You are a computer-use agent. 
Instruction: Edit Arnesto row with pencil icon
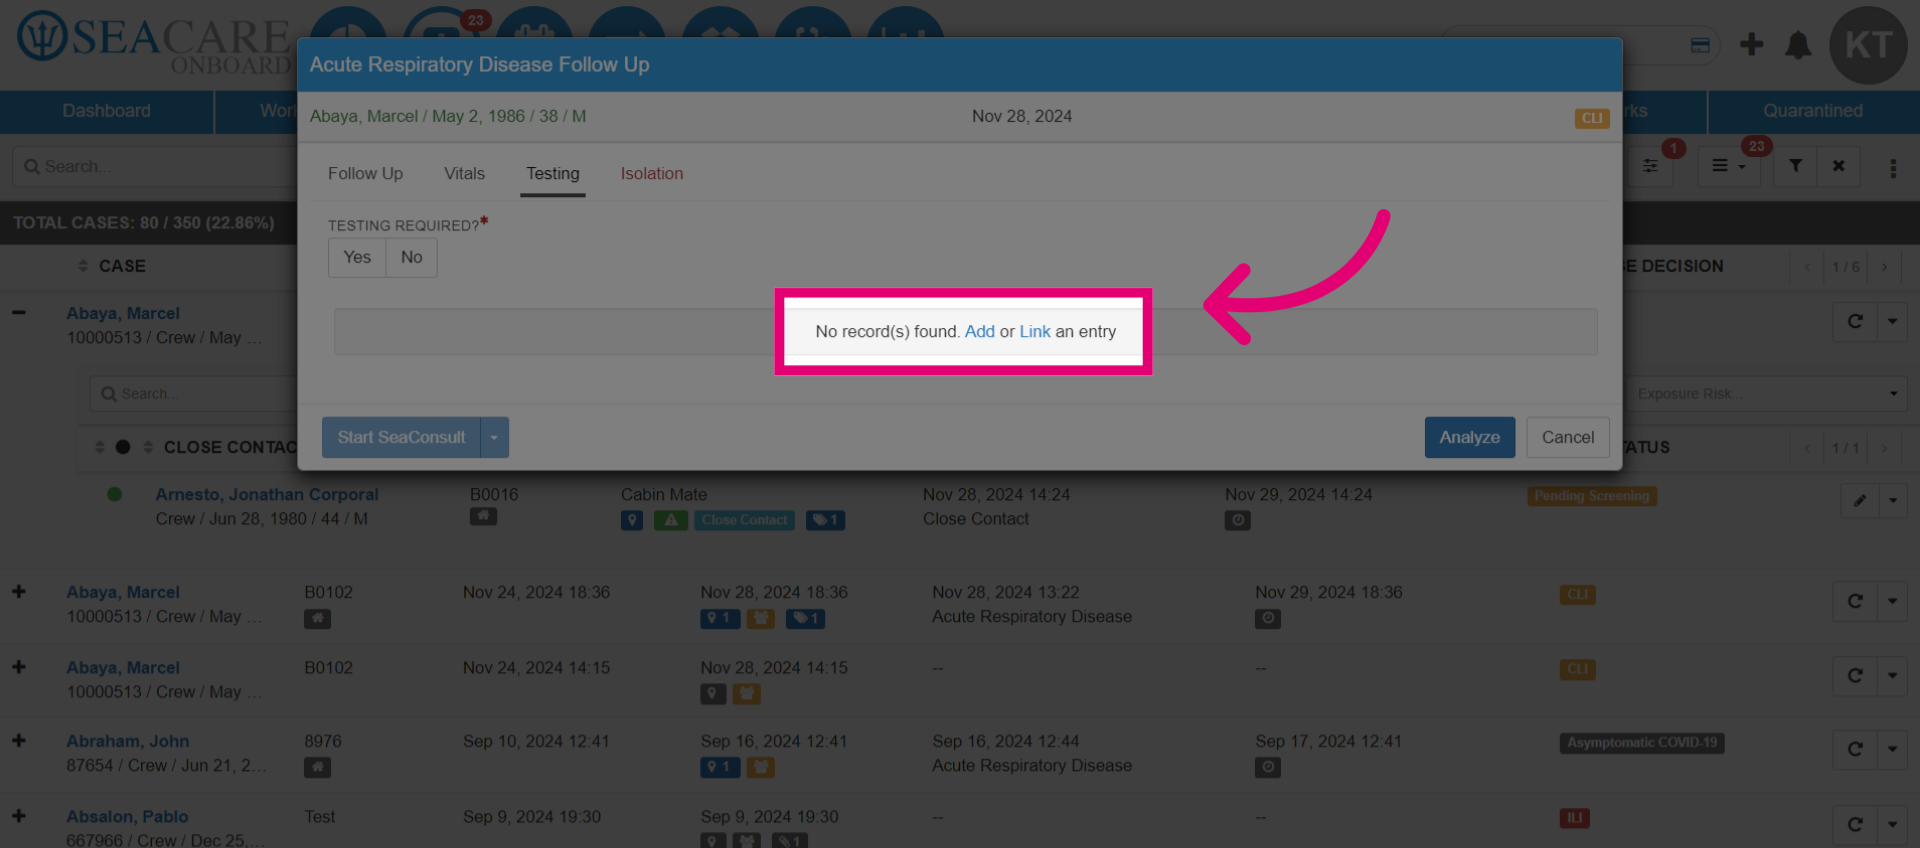point(1859,500)
